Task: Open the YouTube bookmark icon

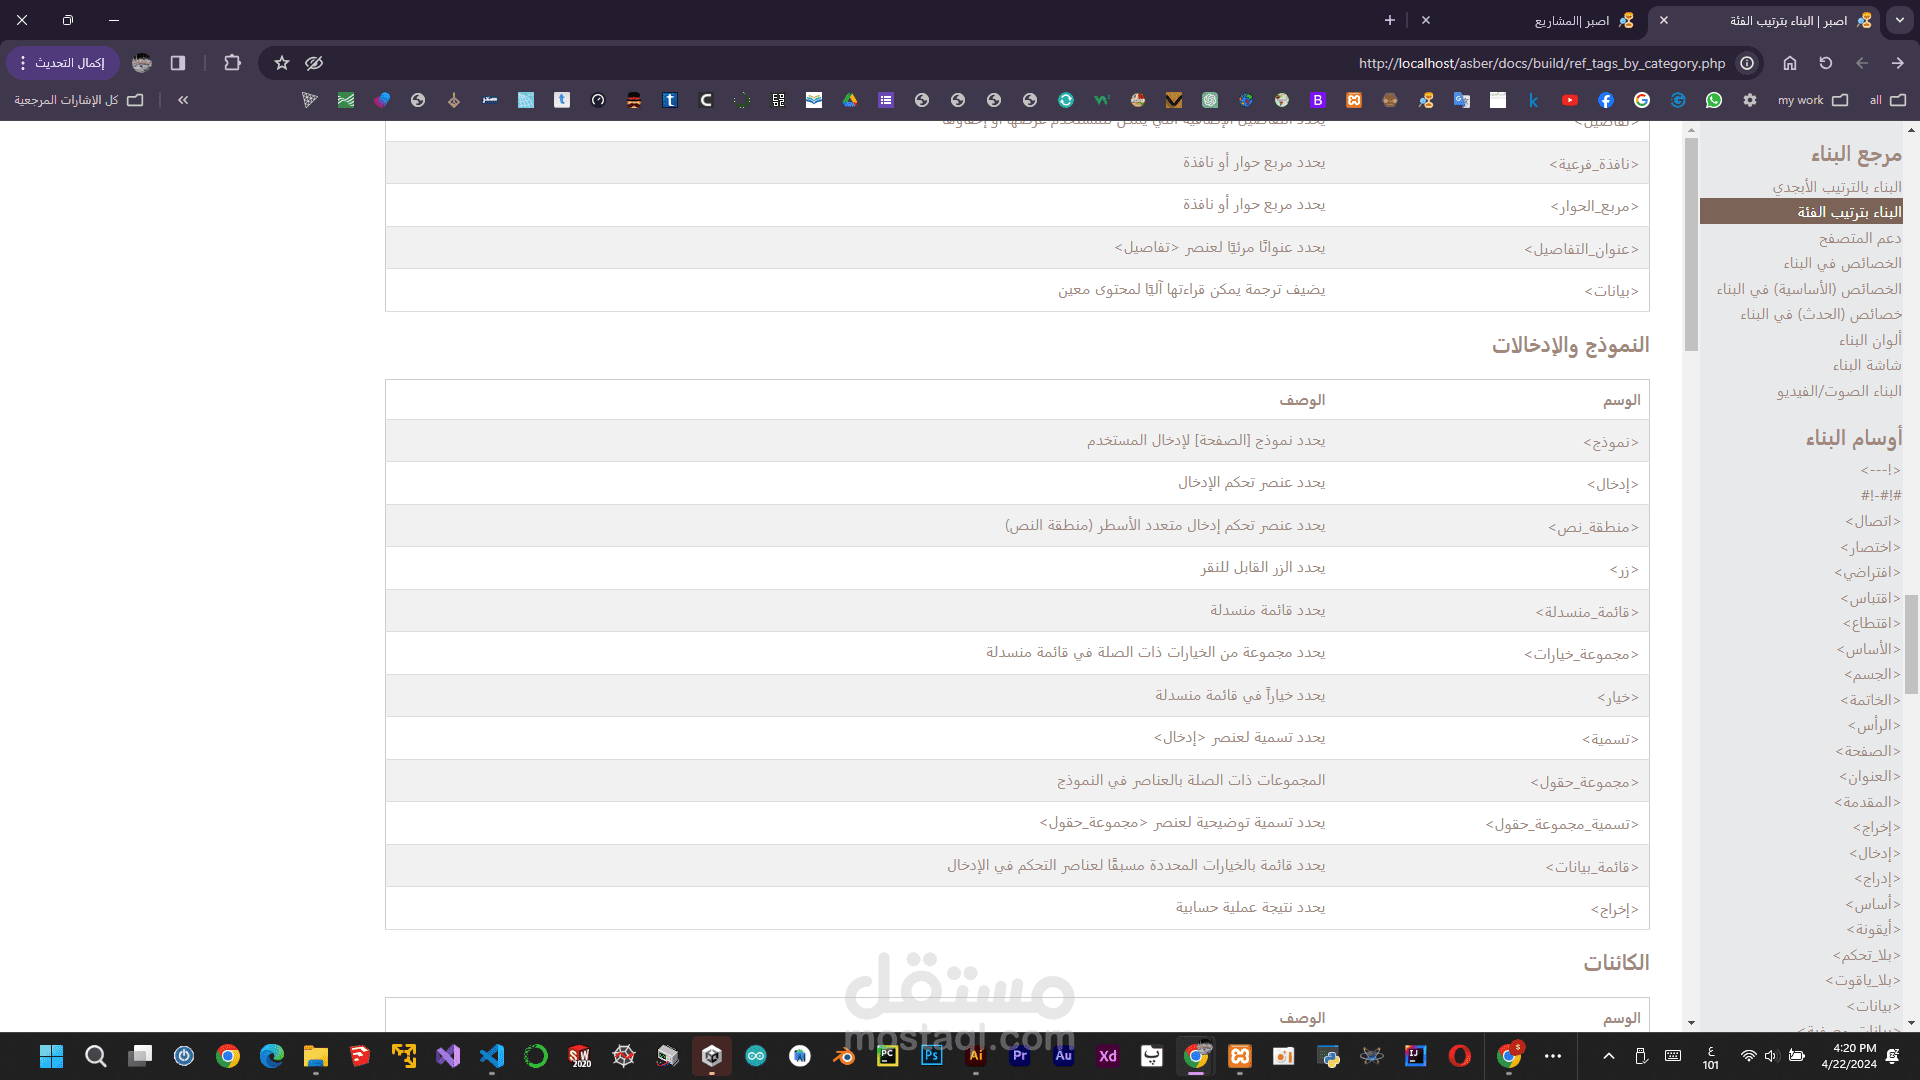Action: click(x=1570, y=100)
